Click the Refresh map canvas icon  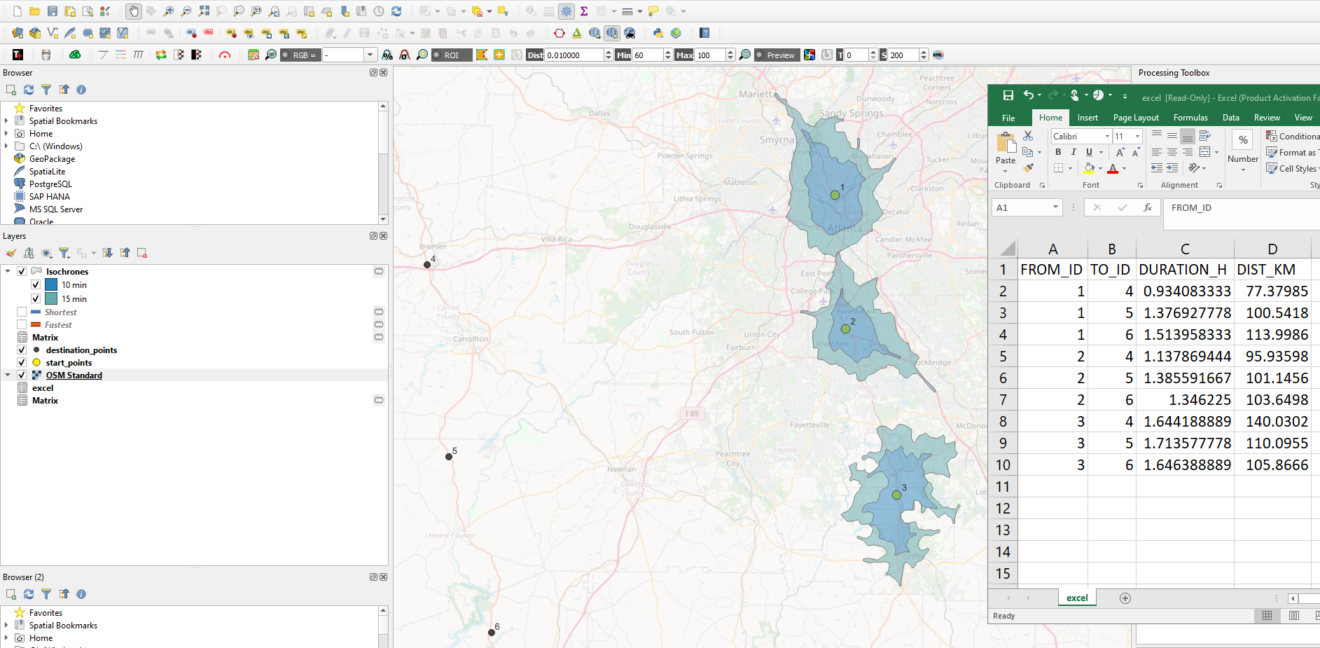(396, 11)
